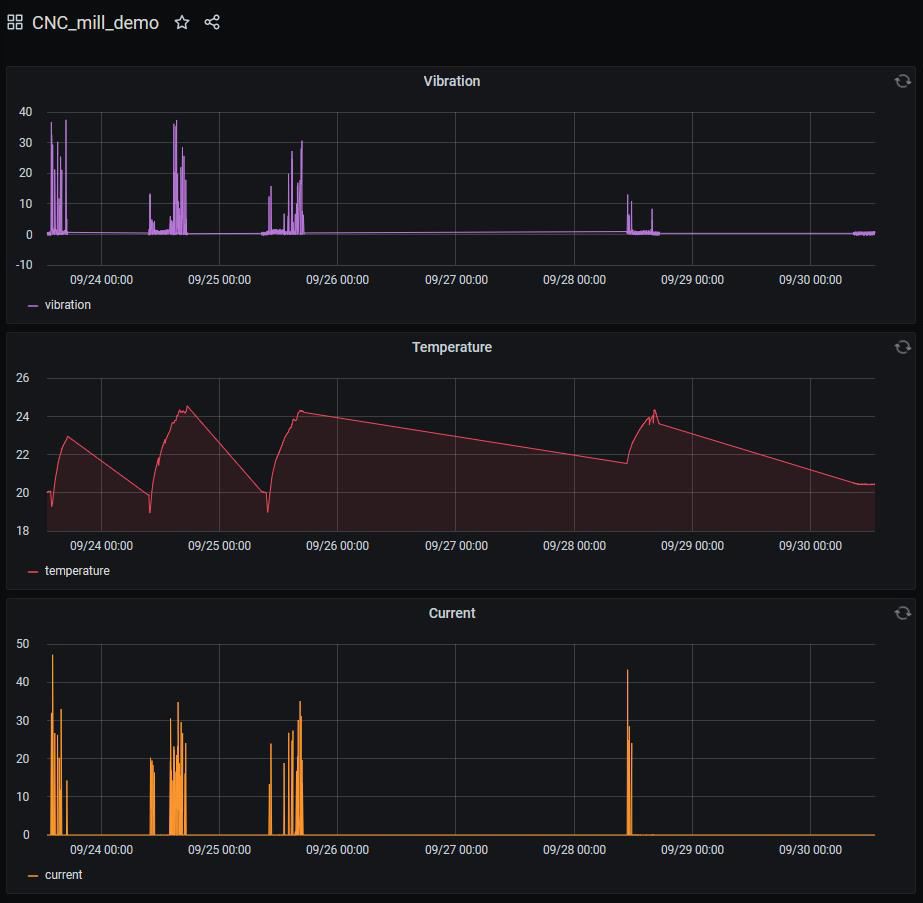Toggle the temperature series legend label
This screenshot has height=903, width=923.
(x=77, y=571)
